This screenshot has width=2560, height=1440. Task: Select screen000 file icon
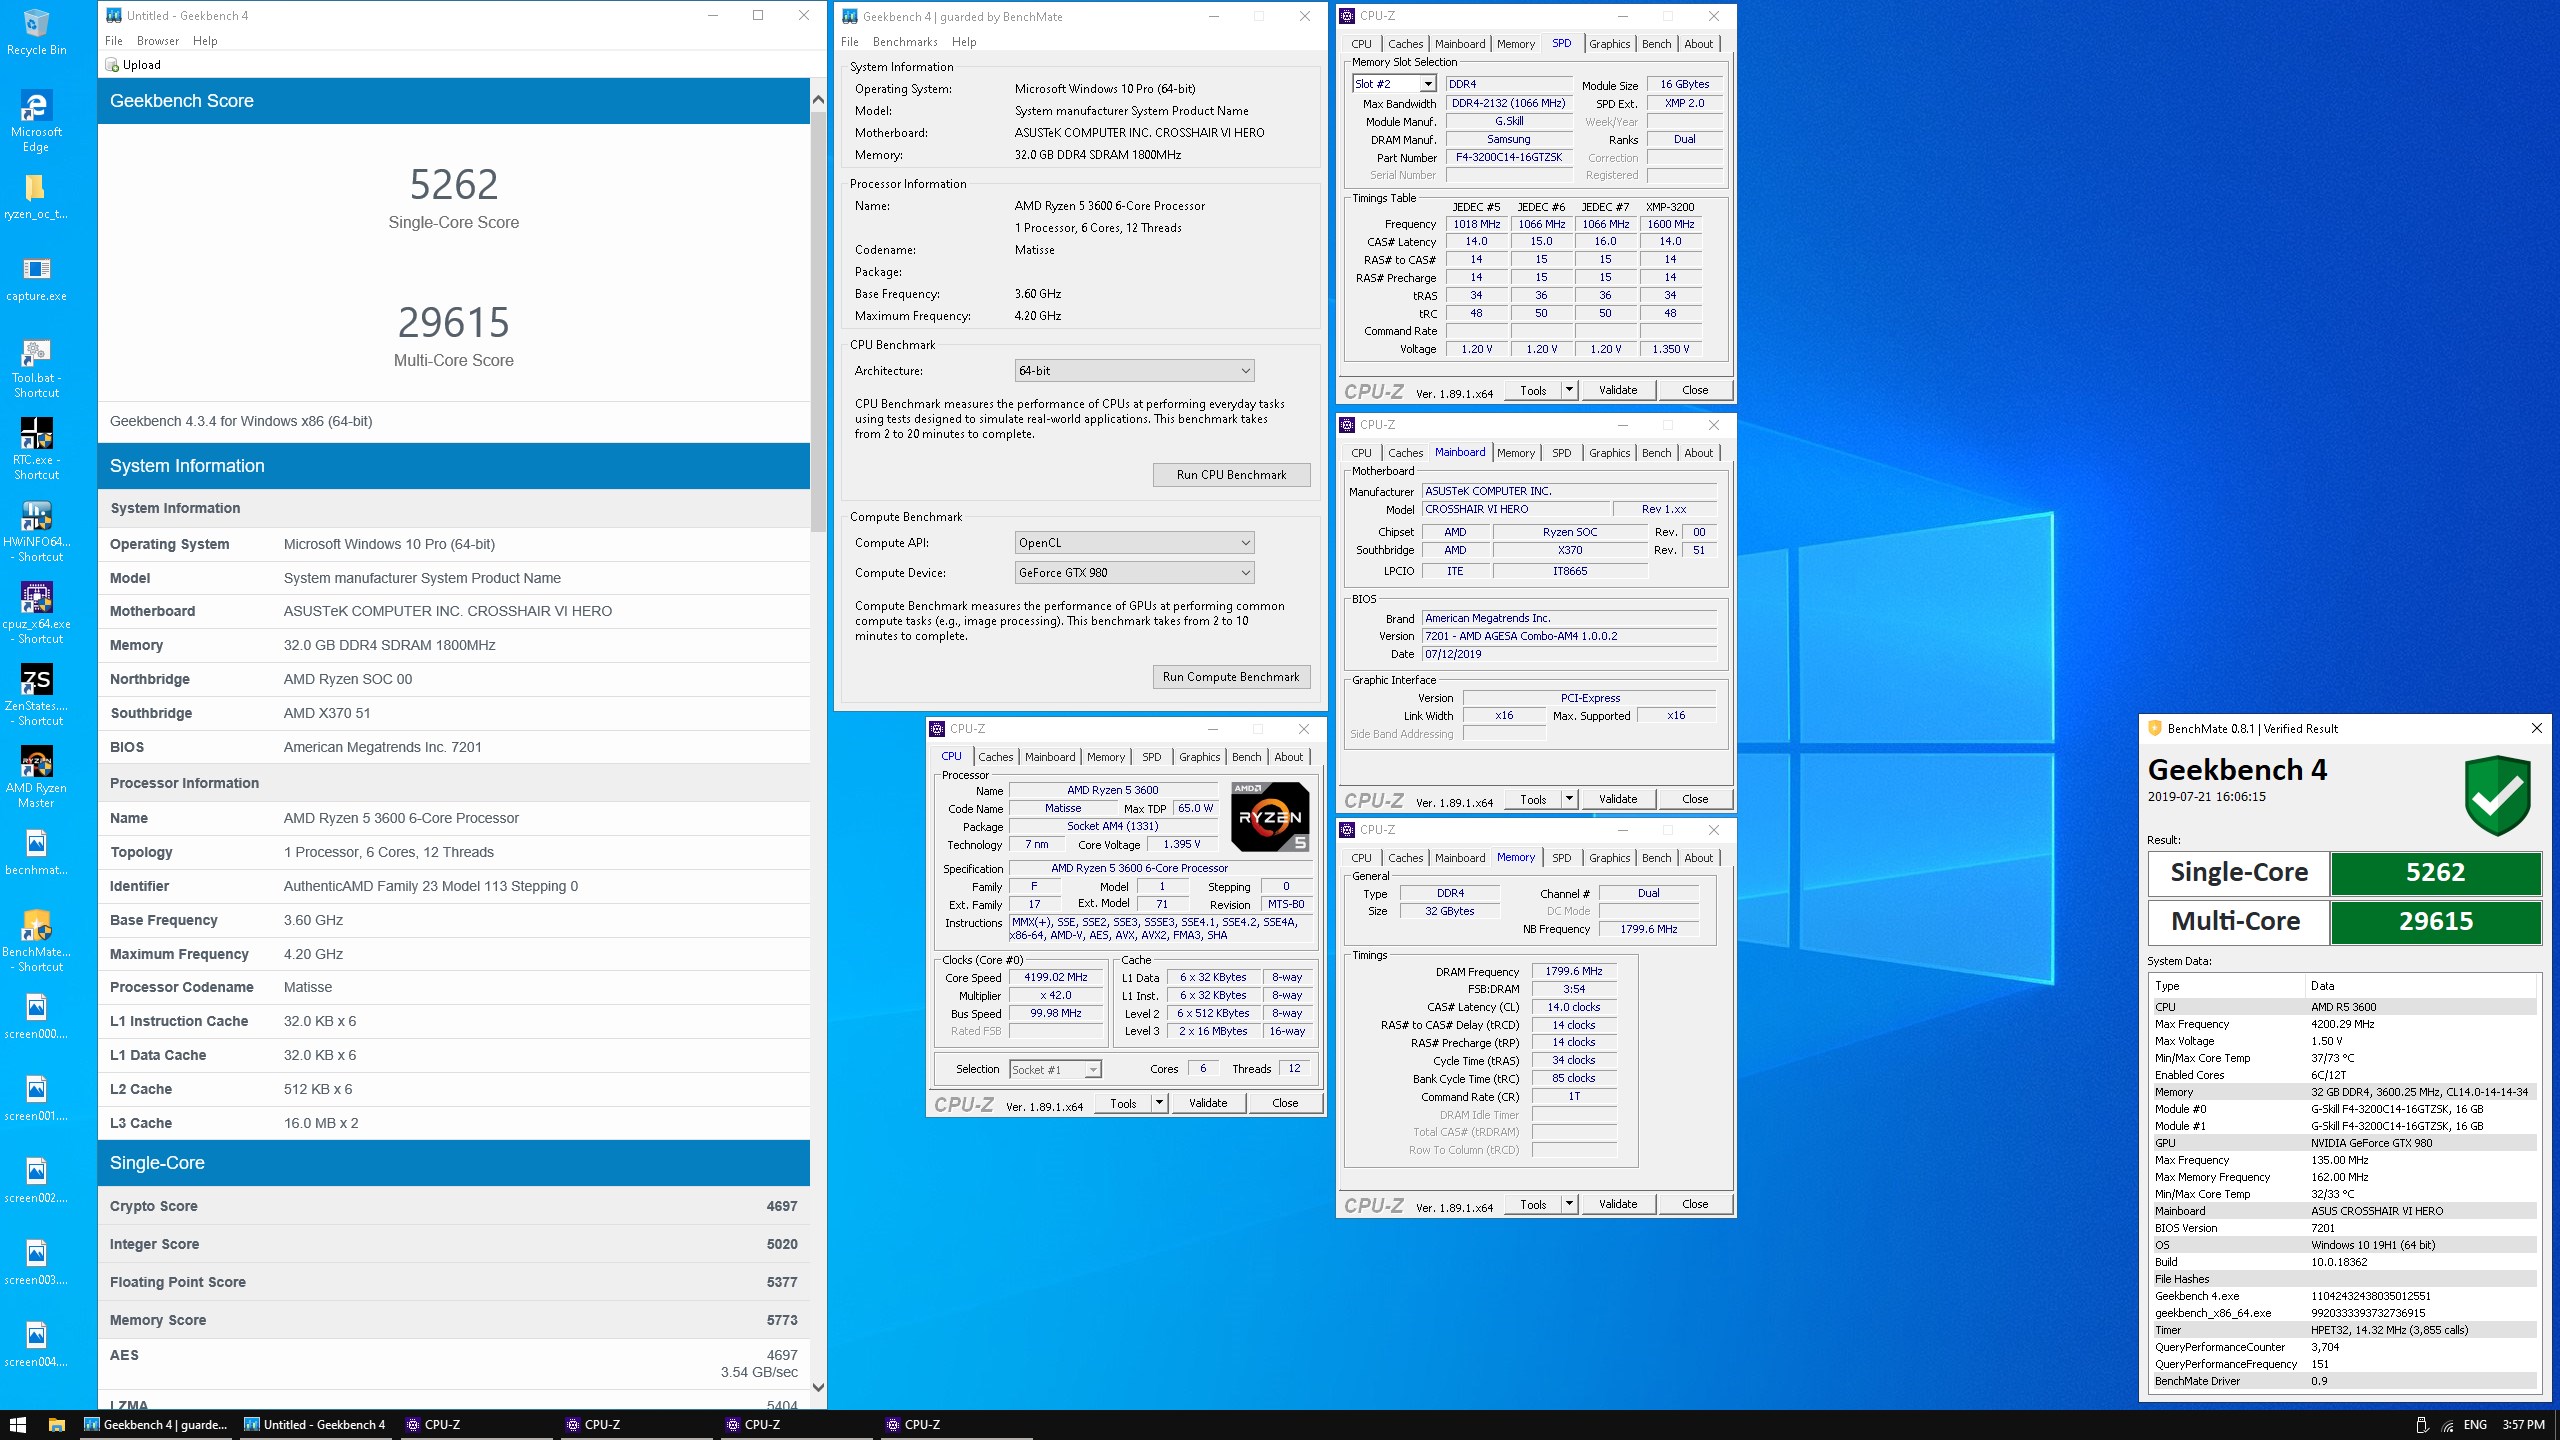tap(36, 1017)
